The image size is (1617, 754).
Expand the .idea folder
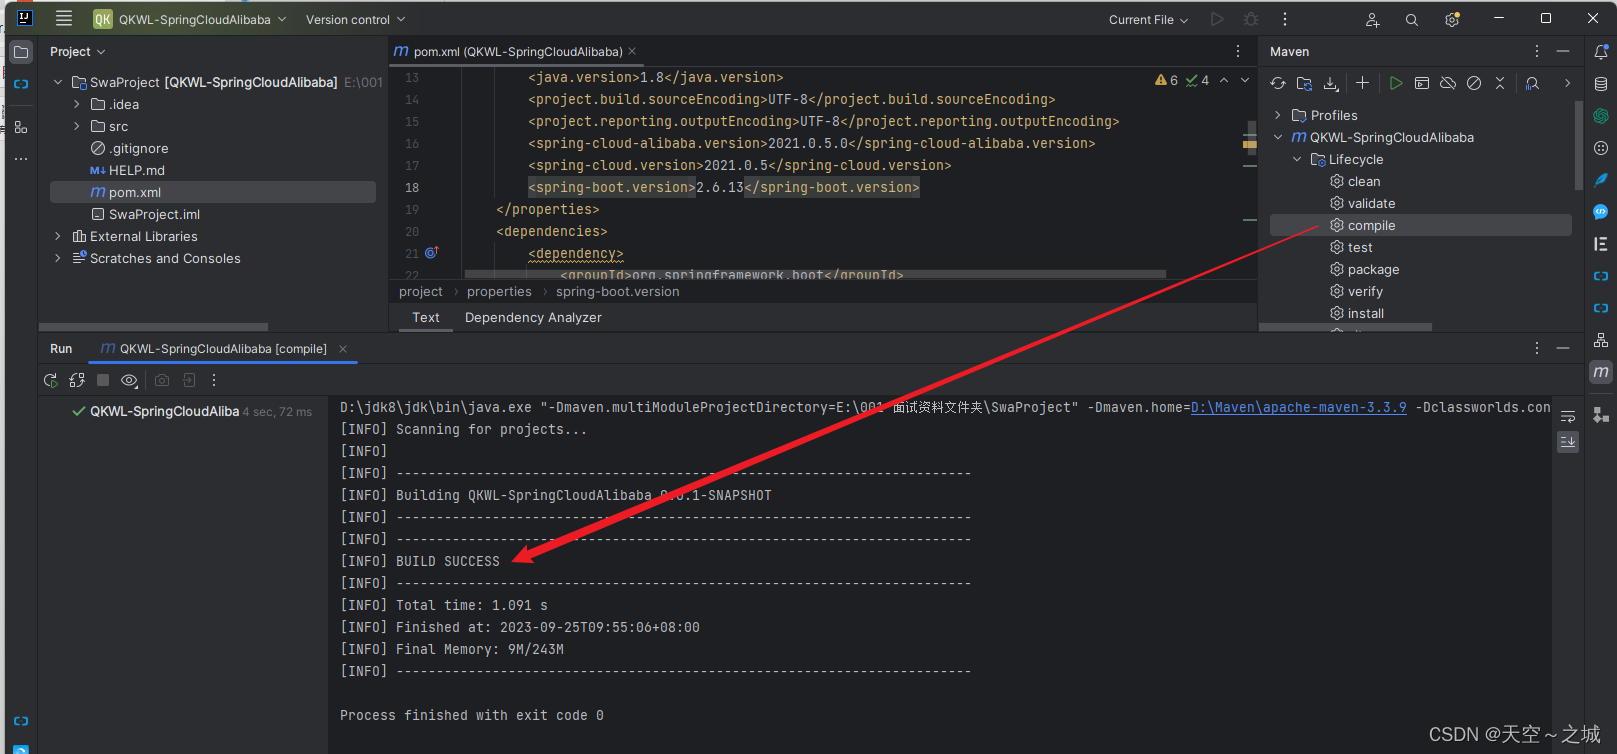[77, 104]
